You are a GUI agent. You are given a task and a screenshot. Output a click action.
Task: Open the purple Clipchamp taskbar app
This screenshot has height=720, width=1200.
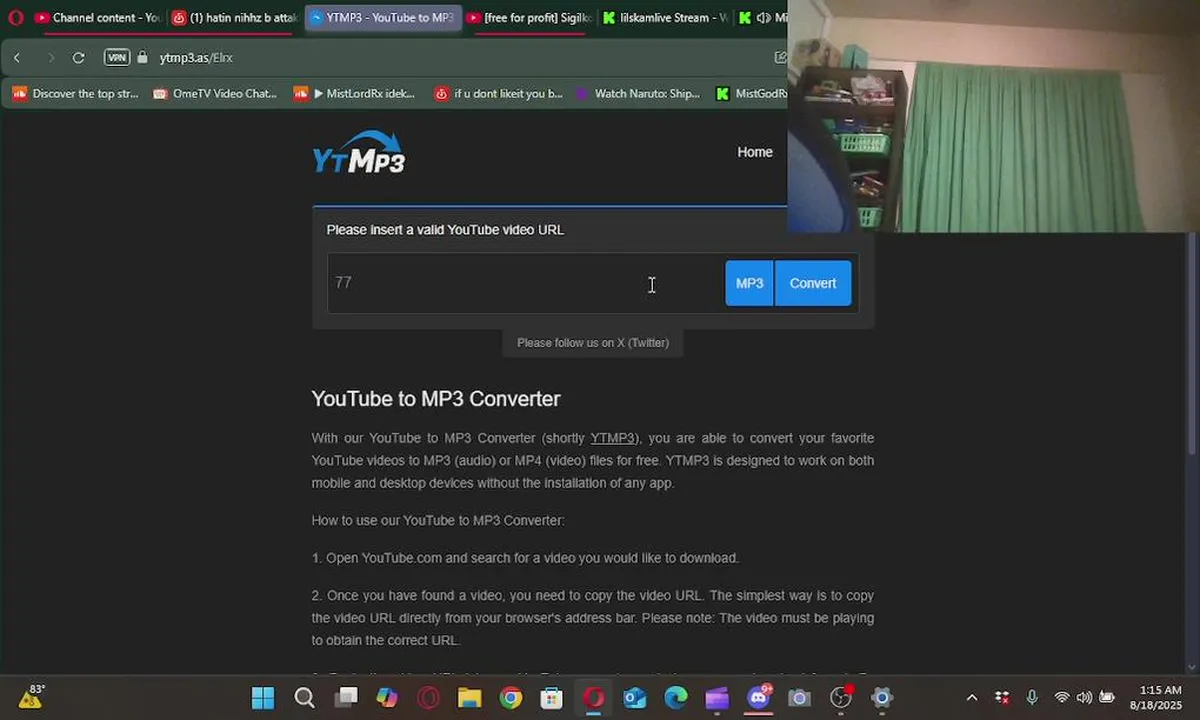click(x=717, y=698)
